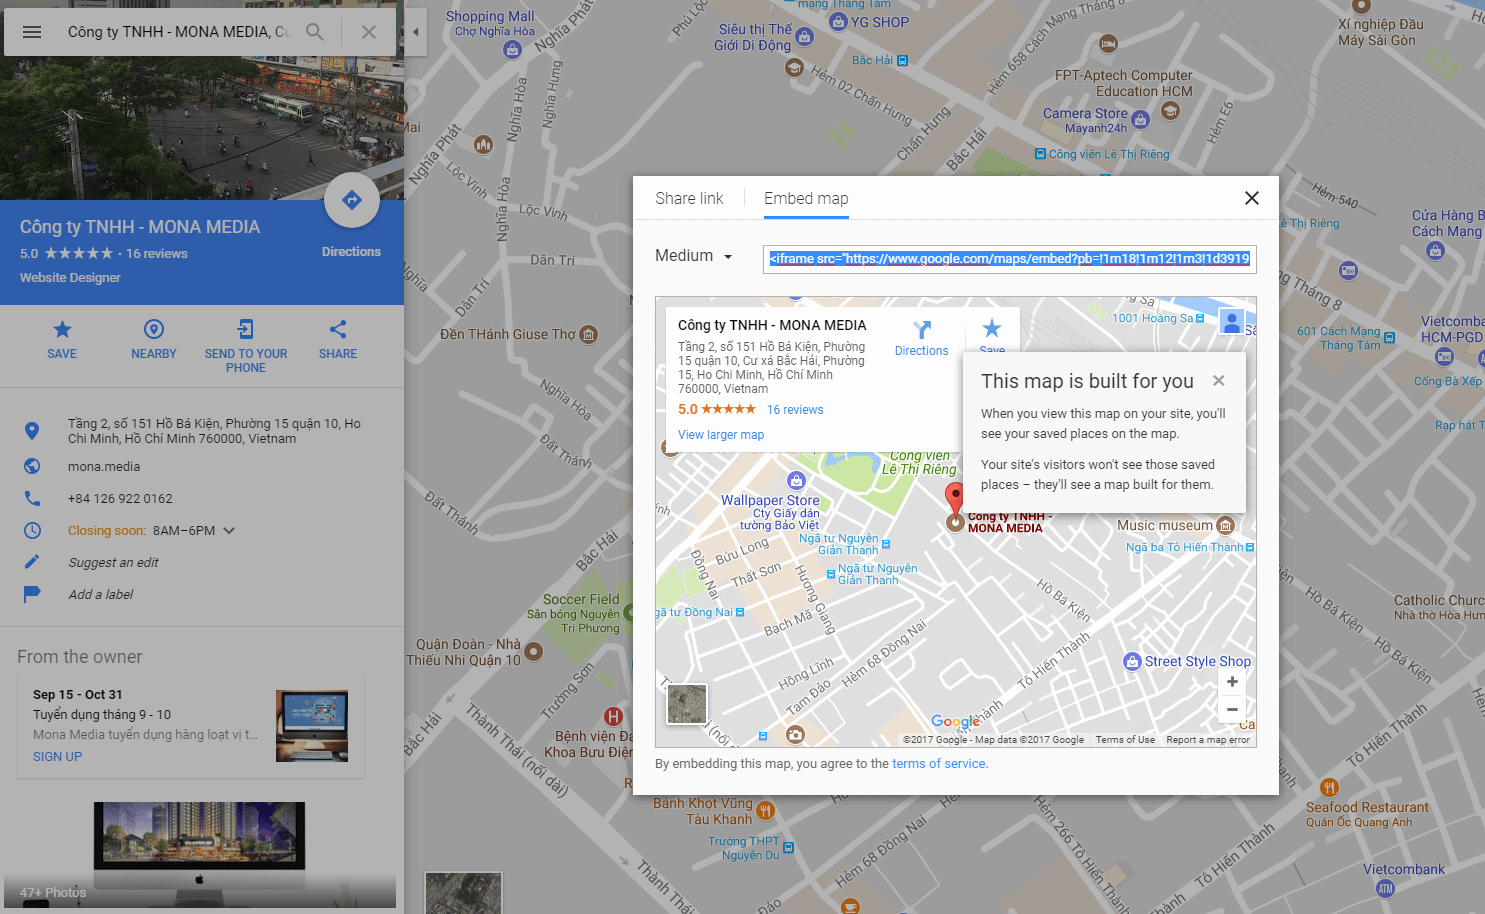Click Shopping Mall Chợ Nghĩa Hòa marker

tap(513, 49)
